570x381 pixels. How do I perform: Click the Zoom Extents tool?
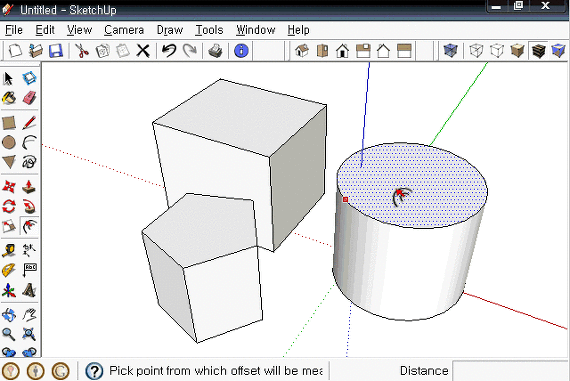point(29,334)
